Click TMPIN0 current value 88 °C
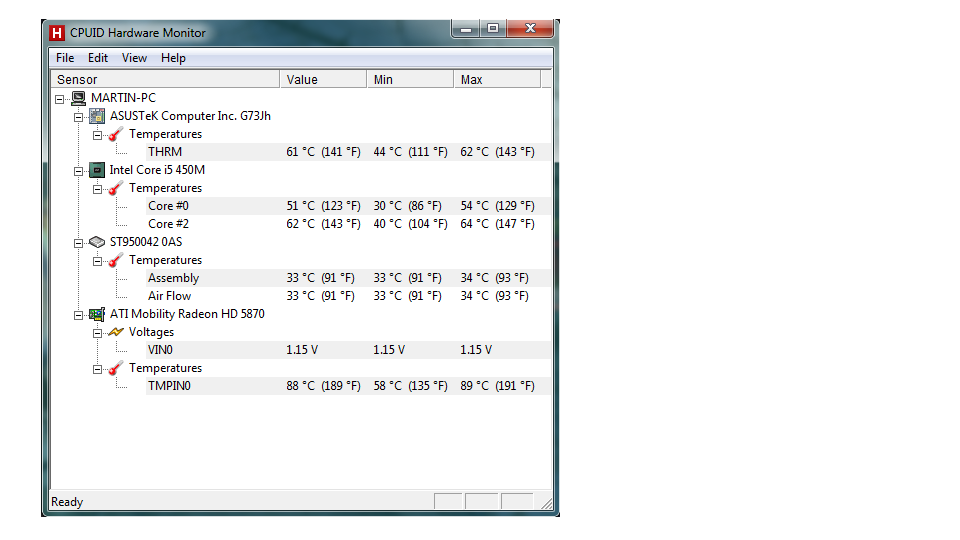 [x=323, y=386]
